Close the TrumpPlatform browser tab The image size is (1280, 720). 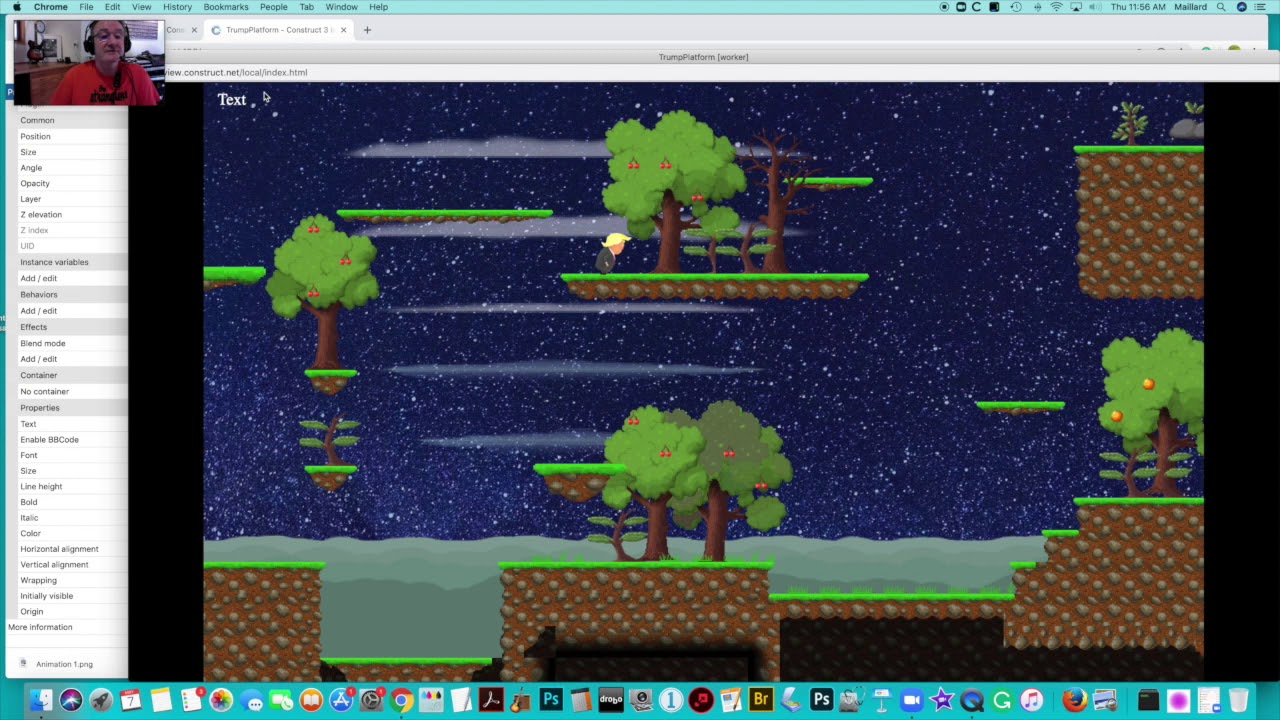pos(343,30)
